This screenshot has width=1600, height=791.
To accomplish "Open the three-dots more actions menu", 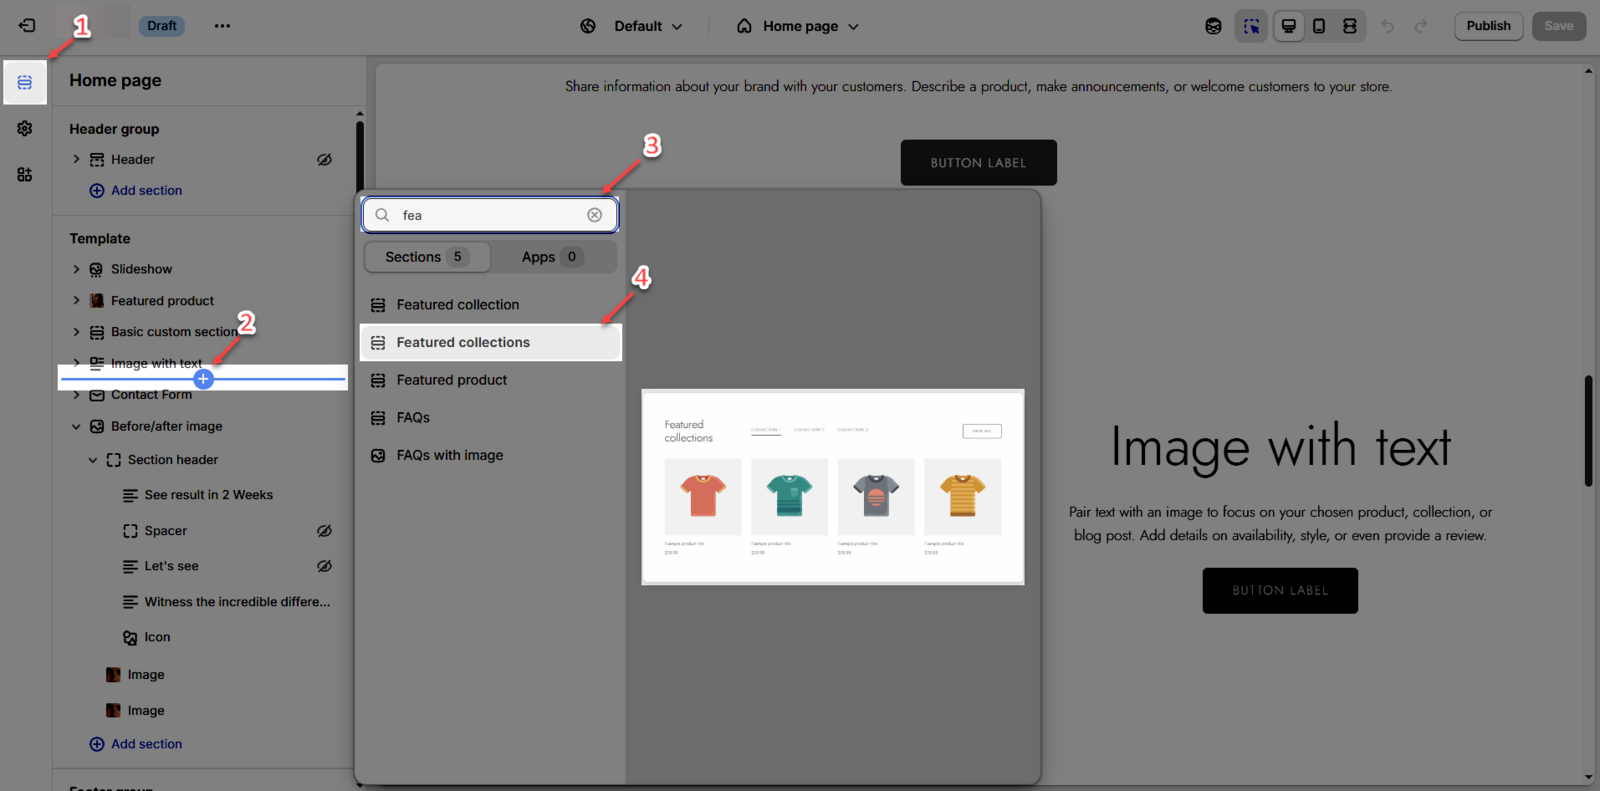I will click(x=222, y=26).
